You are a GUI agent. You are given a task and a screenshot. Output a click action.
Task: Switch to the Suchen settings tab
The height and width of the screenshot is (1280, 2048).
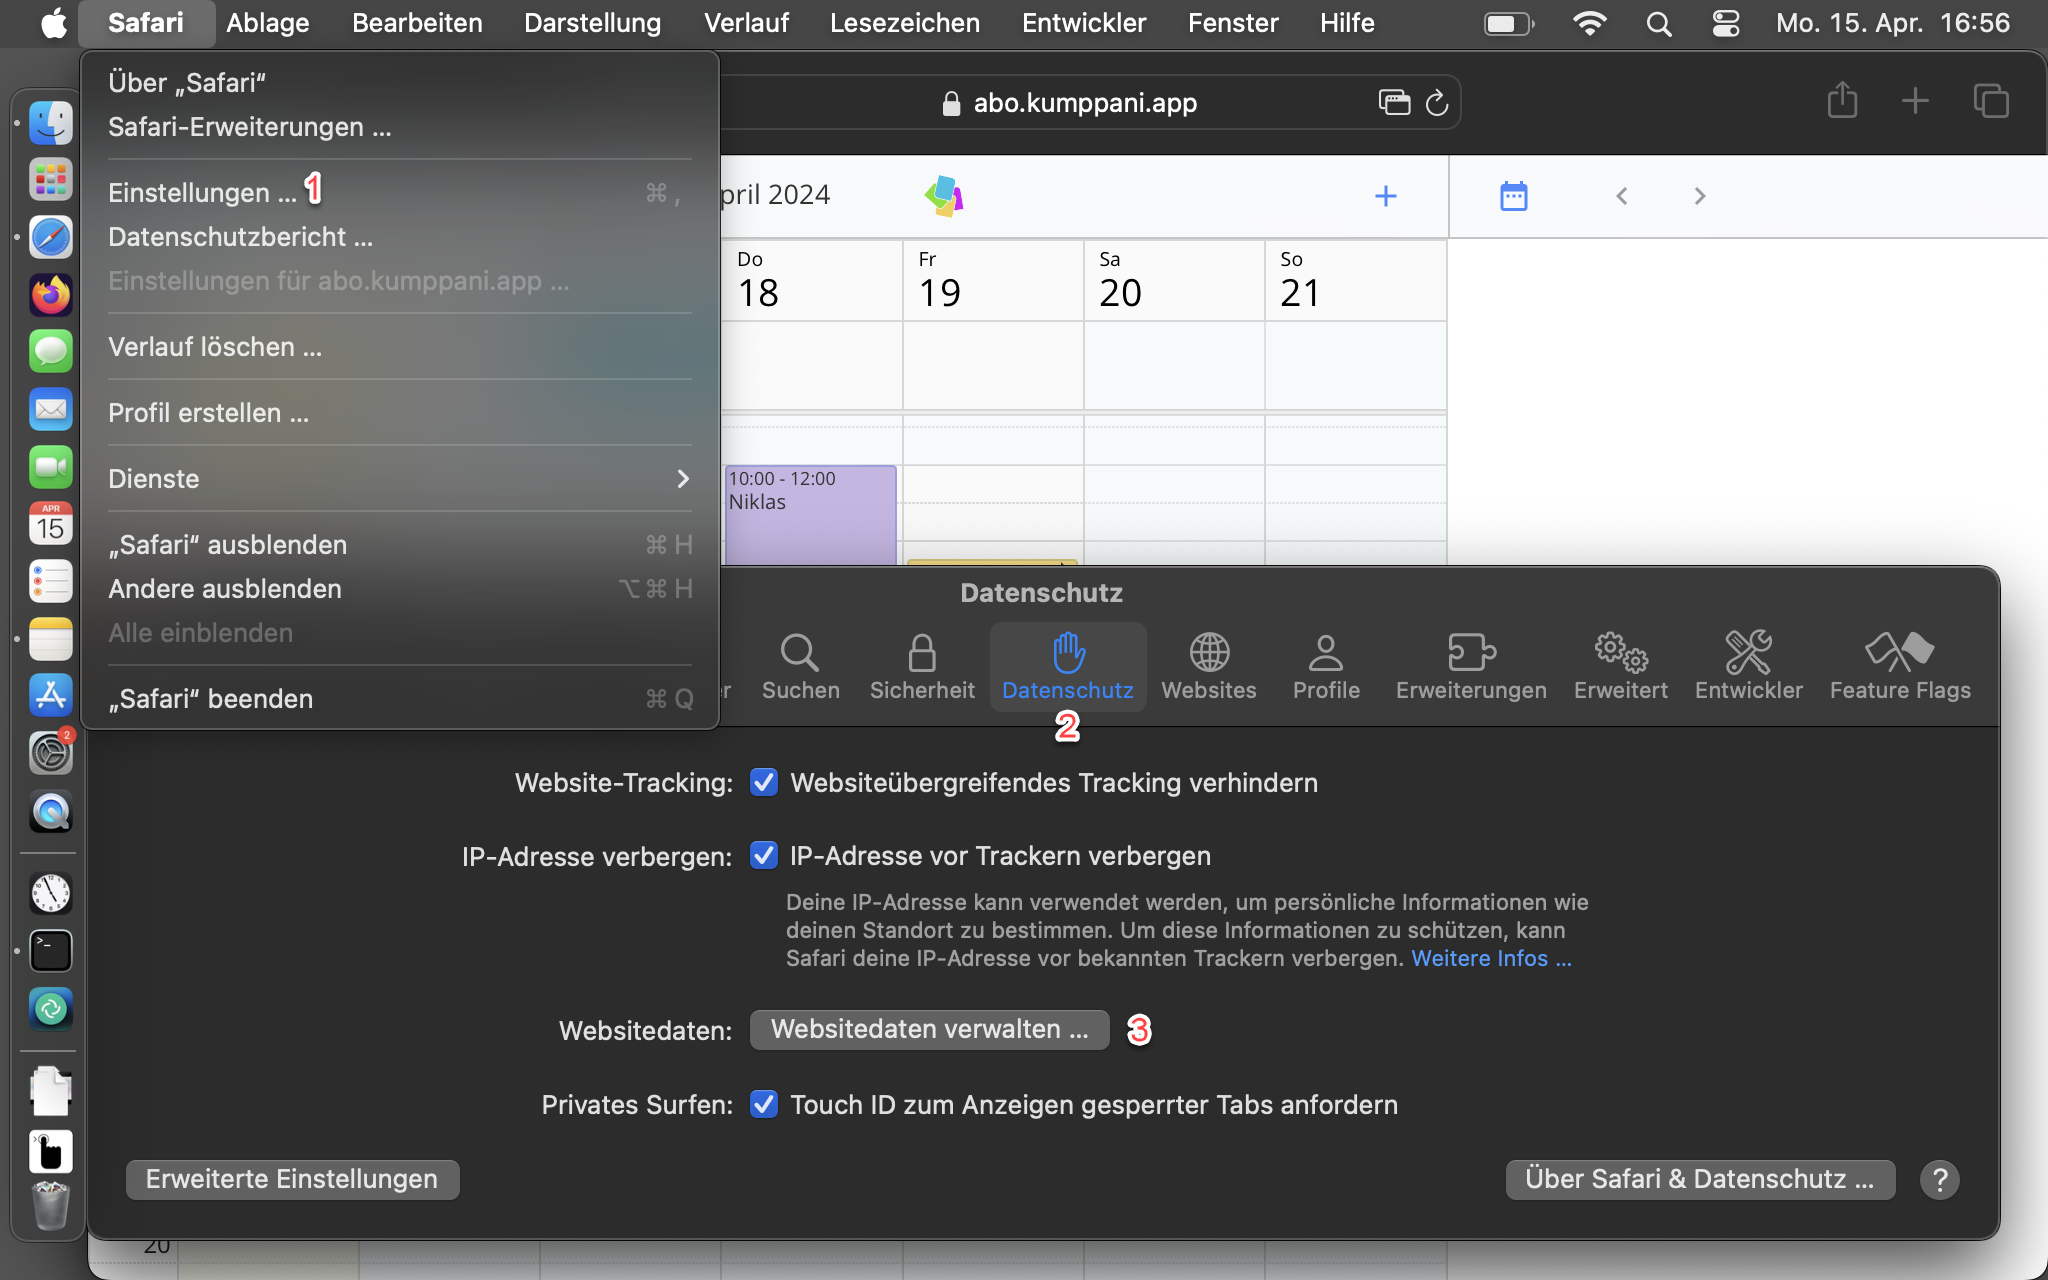click(x=800, y=667)
